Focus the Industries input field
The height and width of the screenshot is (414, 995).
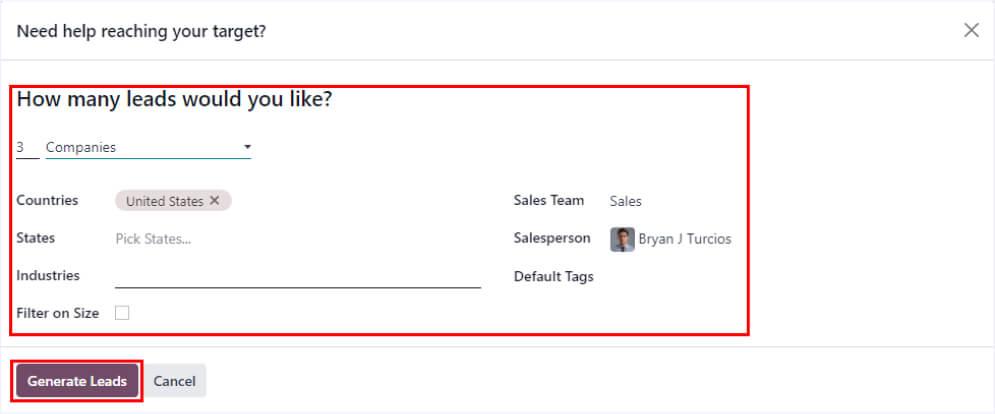pos(298,276)
